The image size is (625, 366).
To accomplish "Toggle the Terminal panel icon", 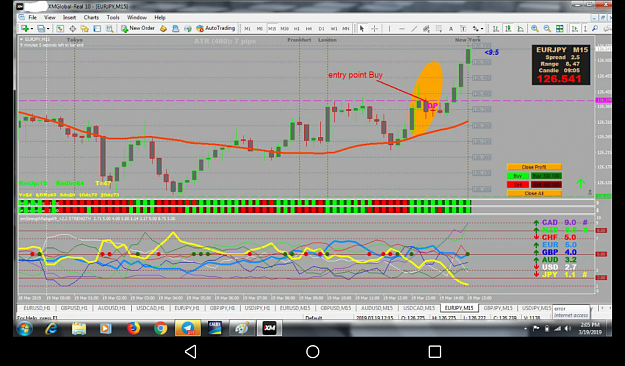I will click(97, 28).
